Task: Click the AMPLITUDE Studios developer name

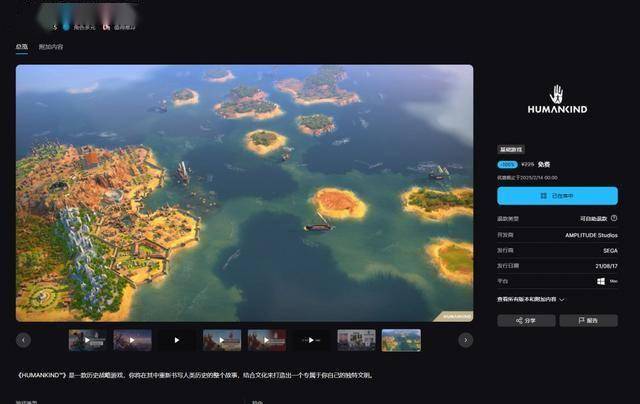Action: point(591,235)
